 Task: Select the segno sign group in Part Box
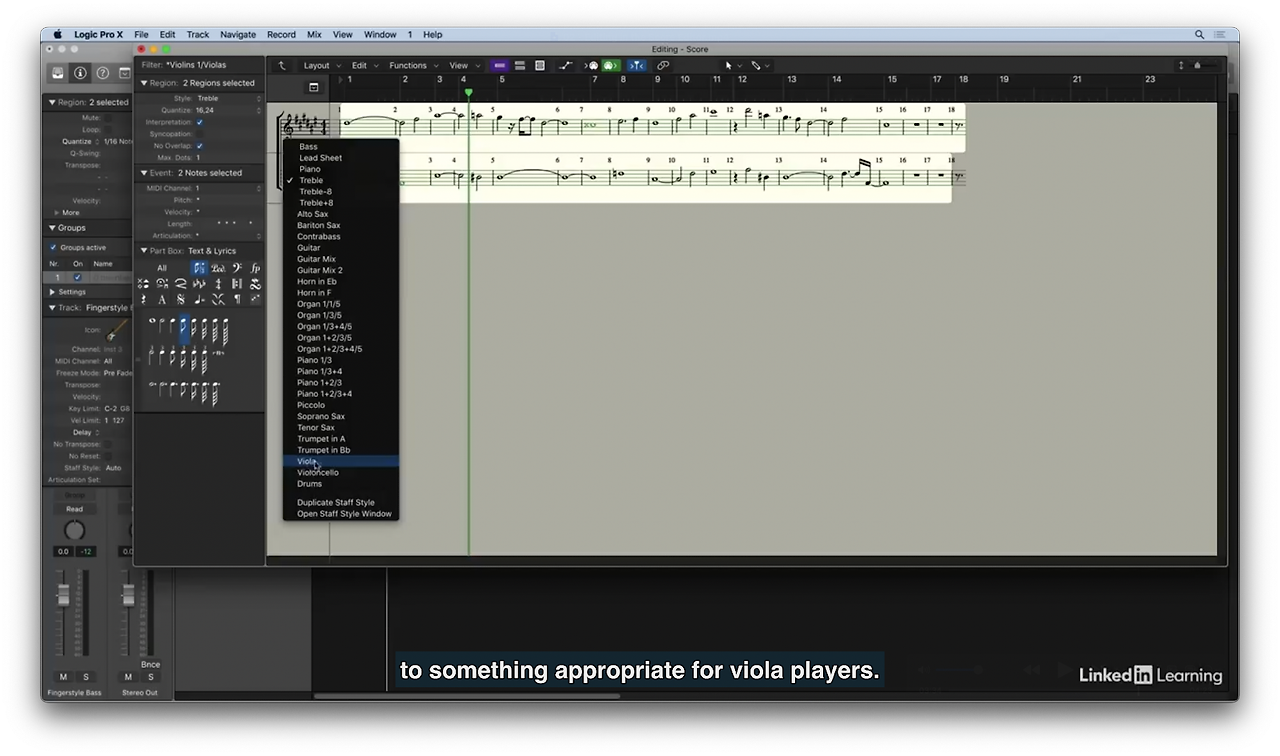tap(180, 299)
